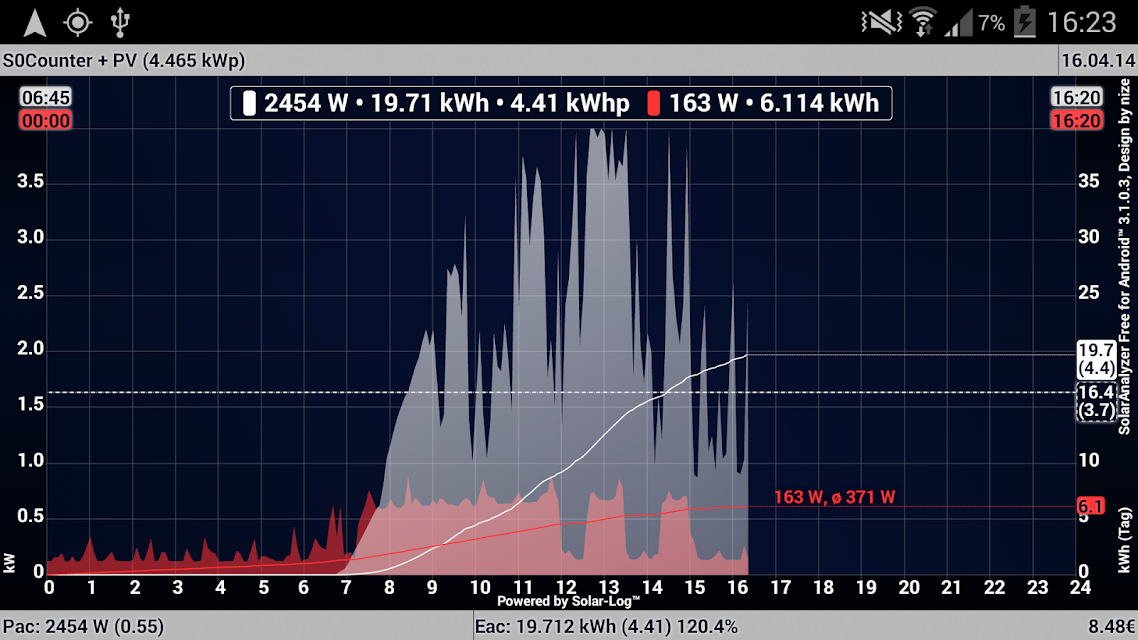This screenshot has width=1138, height=640.
Task: Tap the SolarAnalyzer Free version text
Action: [1124, 255]
